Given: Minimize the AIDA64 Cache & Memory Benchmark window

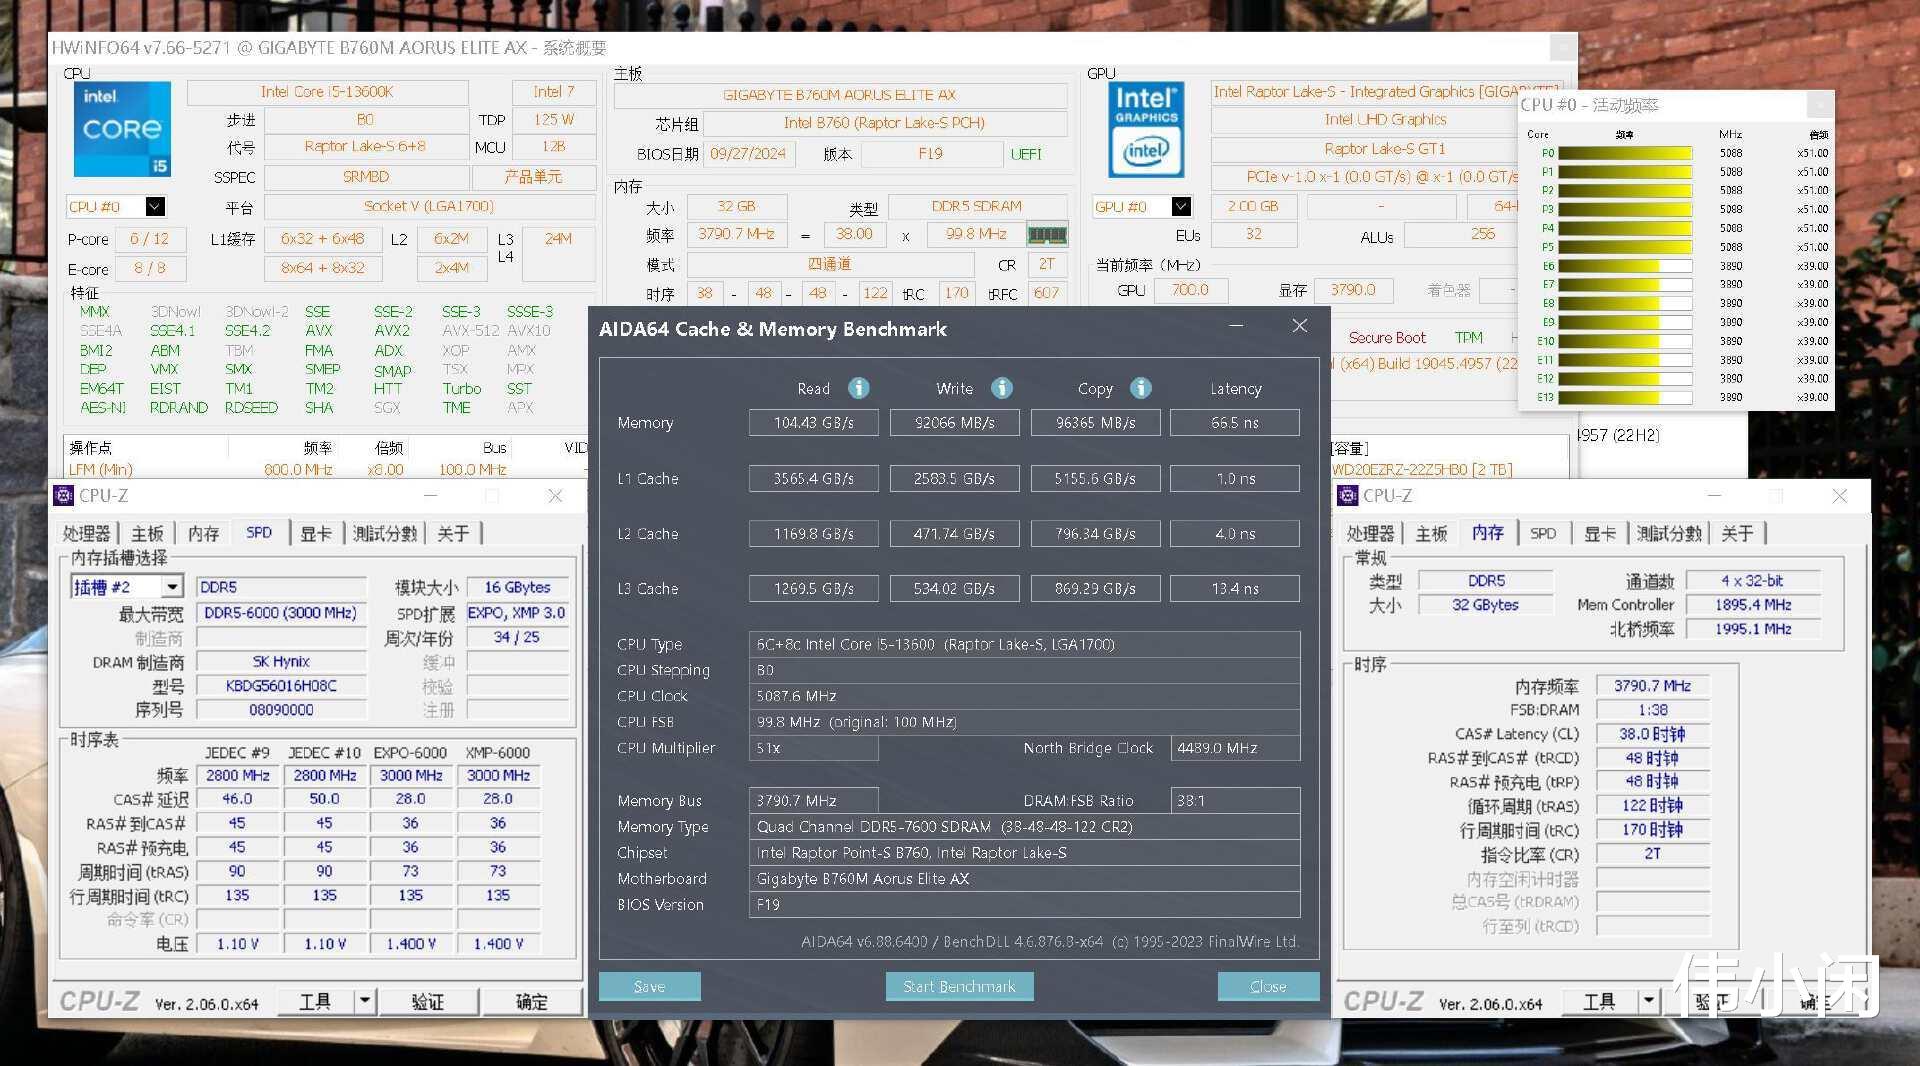Looking at the screenshot, I should pyautogui.click(x=1236, y=326).
